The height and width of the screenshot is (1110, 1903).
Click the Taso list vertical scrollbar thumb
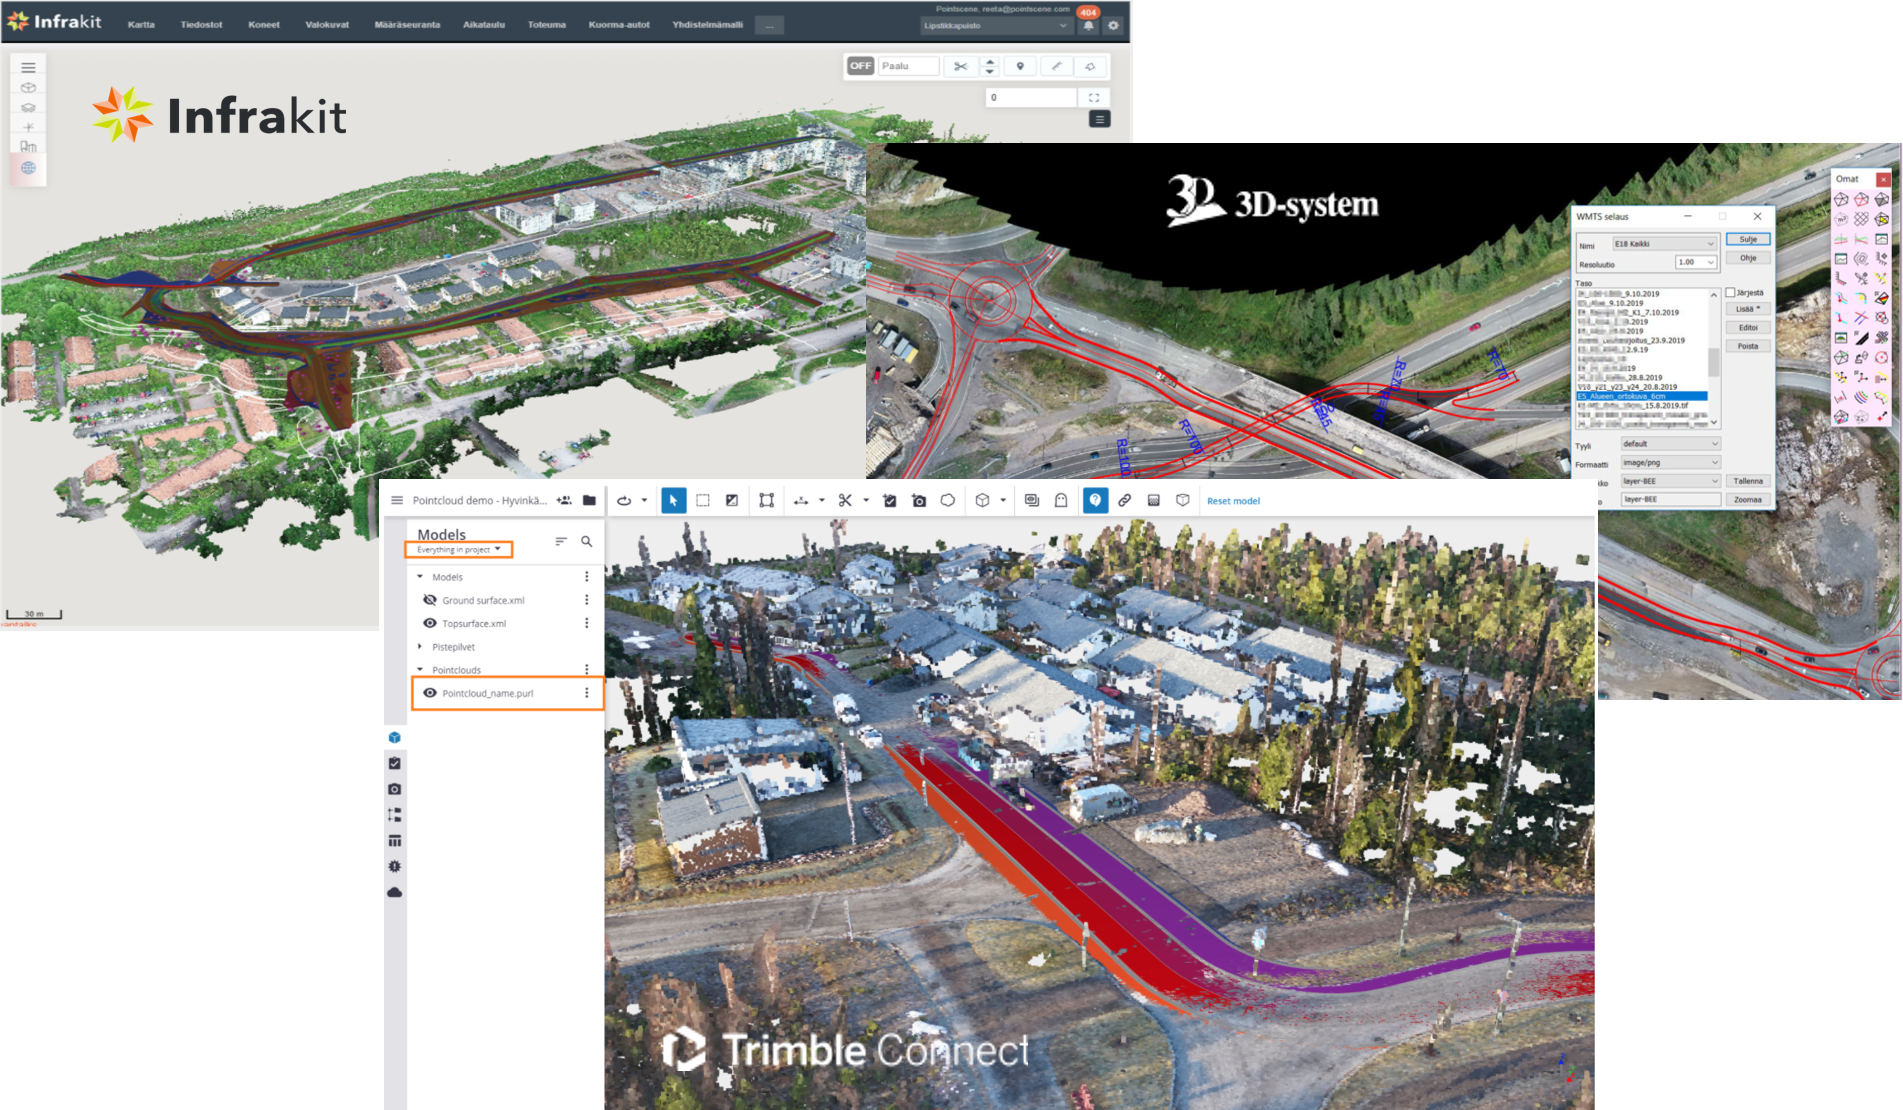(1714, 362)
